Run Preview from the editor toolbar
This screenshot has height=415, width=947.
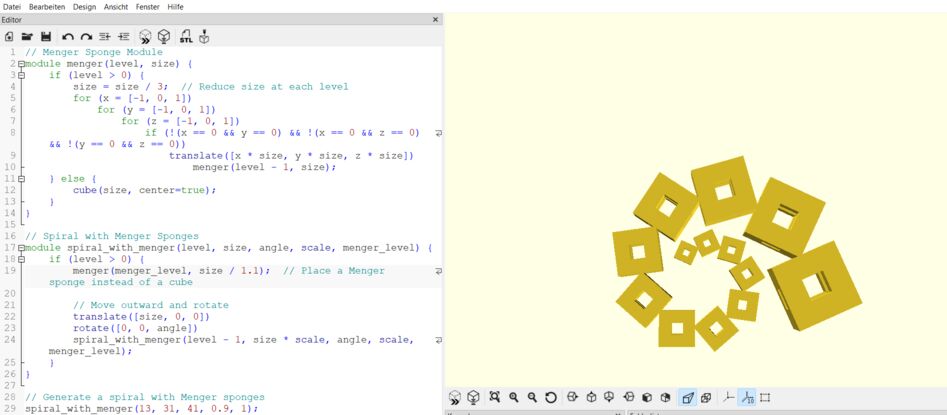145,37
